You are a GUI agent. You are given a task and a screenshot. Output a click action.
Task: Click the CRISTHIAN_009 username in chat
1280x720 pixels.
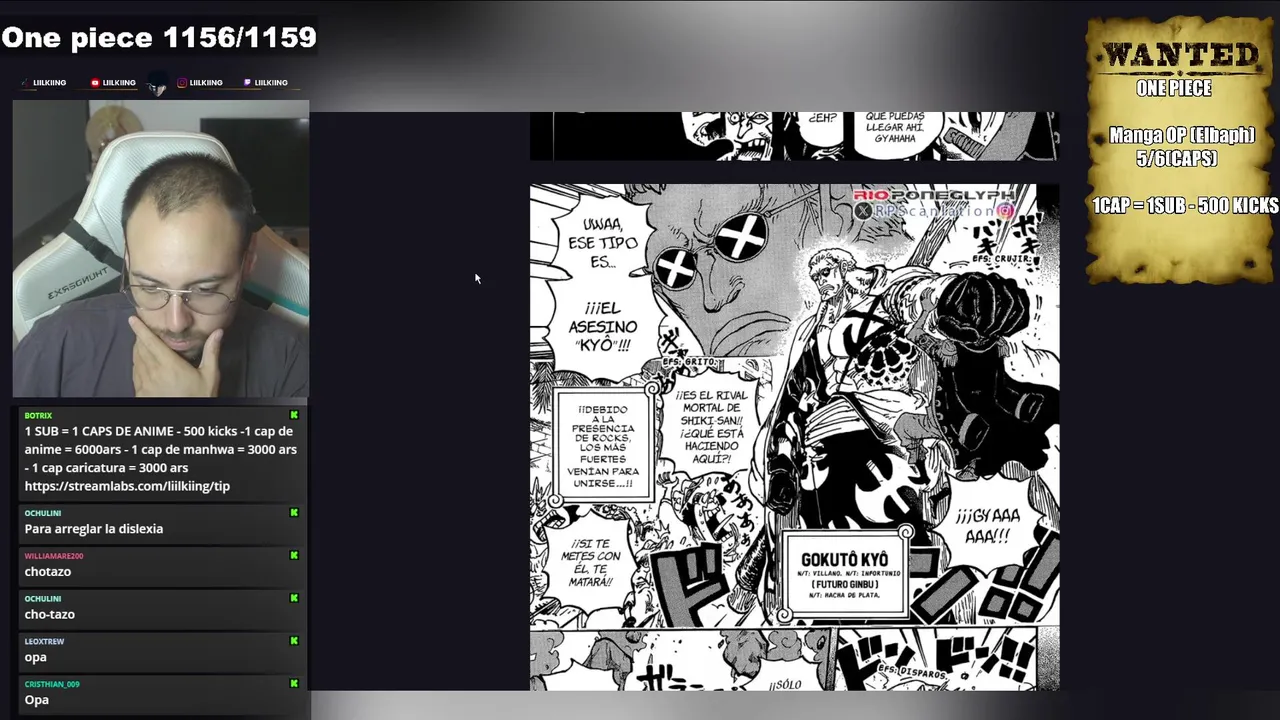(x=52, y=684)
